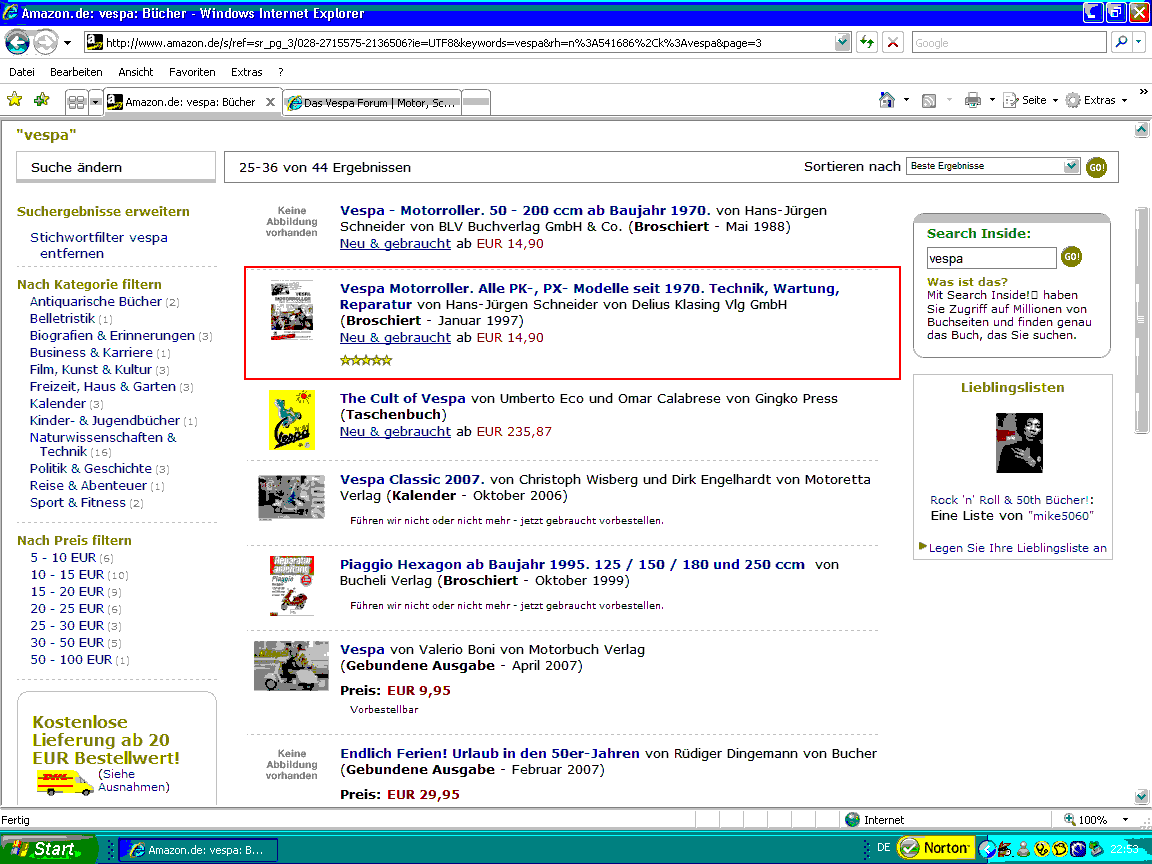The height and width of the screenshot is (864, 1152).
Task: Click the Search Inside GO button
Action: pos(1071,257)
